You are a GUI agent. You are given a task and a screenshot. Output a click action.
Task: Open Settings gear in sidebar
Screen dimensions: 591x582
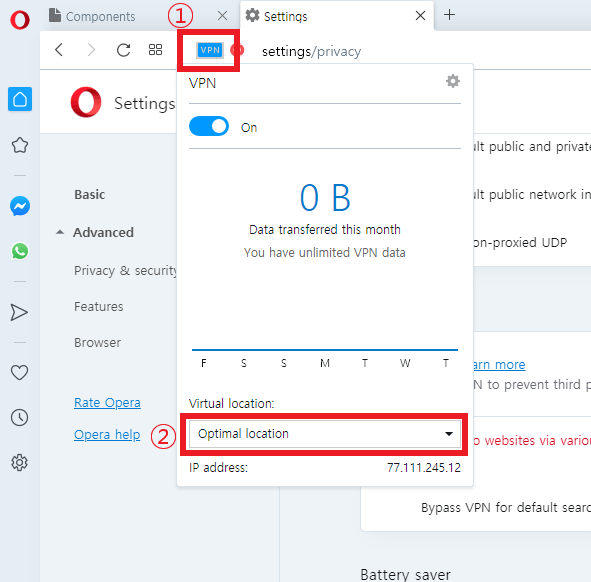click(x=19, y=463)
